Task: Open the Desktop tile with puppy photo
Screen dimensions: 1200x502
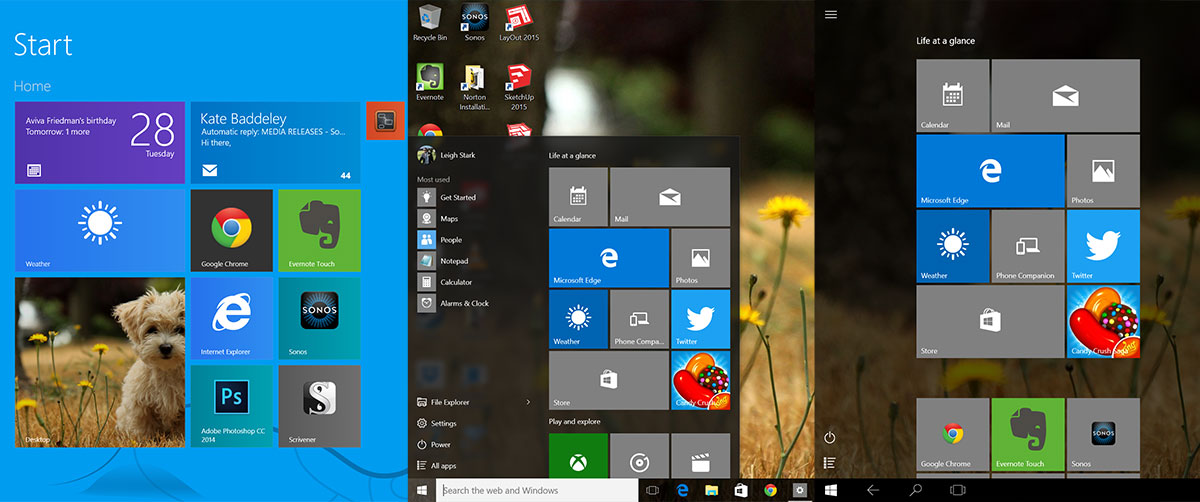Action: (x=100, y=362)
